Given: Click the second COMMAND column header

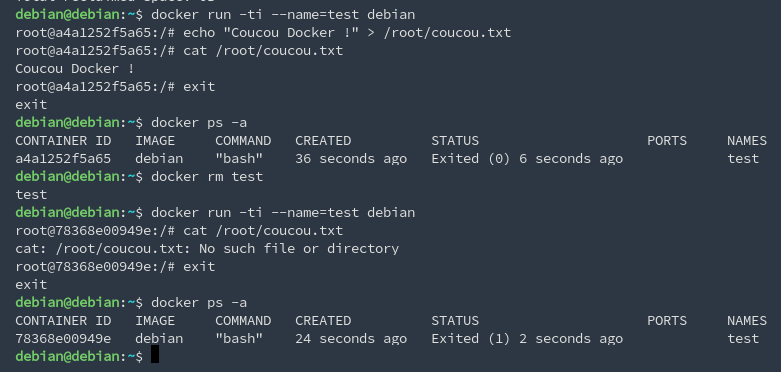Looking at the screenshot, I should [243, 321].
